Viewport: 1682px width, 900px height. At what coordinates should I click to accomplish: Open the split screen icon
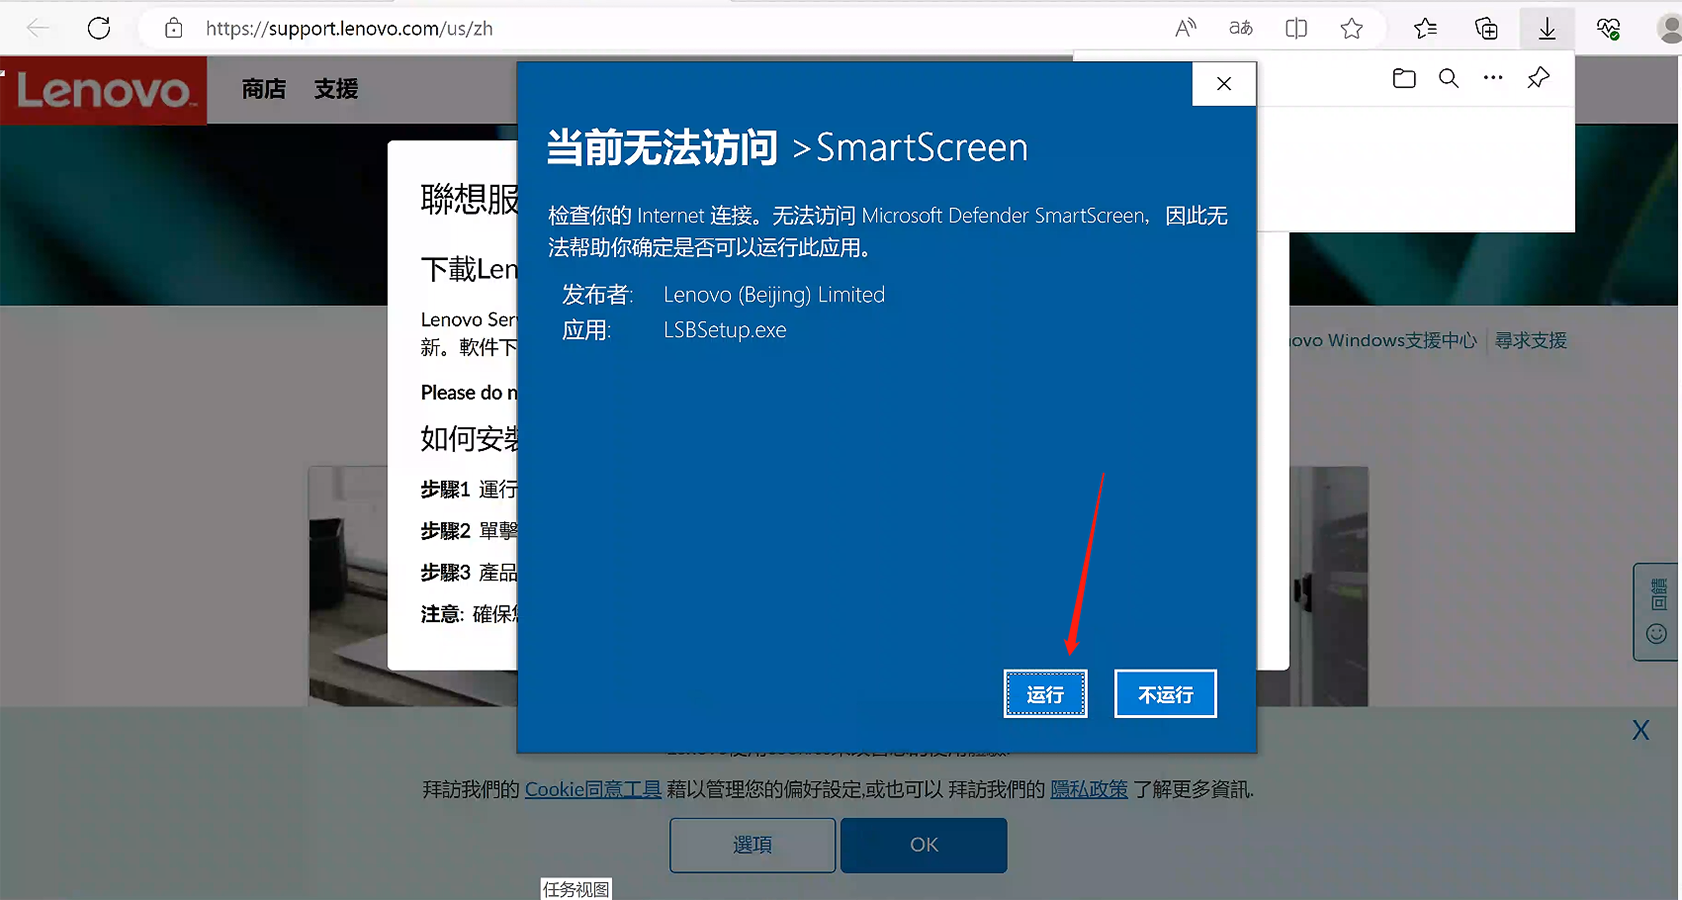[x=1296, y=28]
